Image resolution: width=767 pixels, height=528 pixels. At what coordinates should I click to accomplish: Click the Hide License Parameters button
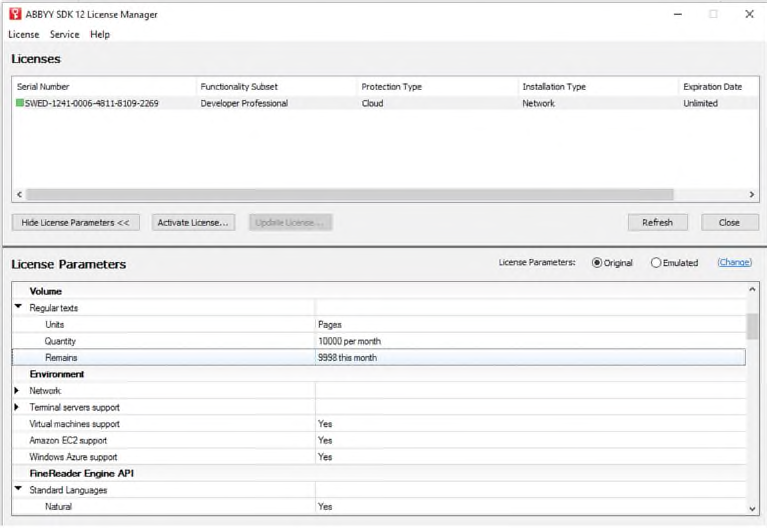[x=75, y=222]
